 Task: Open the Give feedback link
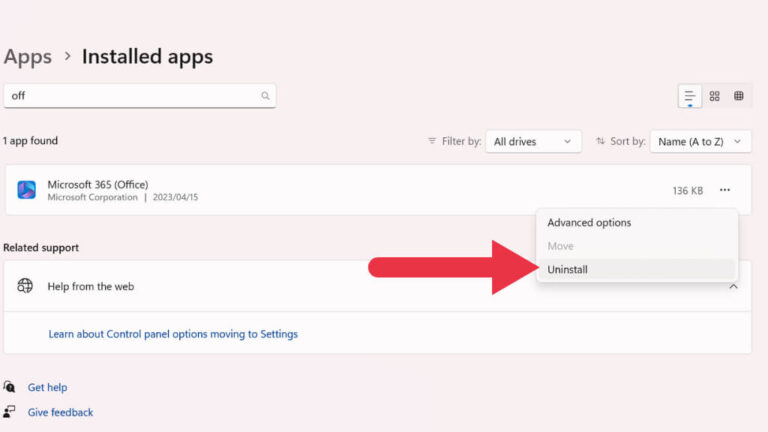pos(60,412)
